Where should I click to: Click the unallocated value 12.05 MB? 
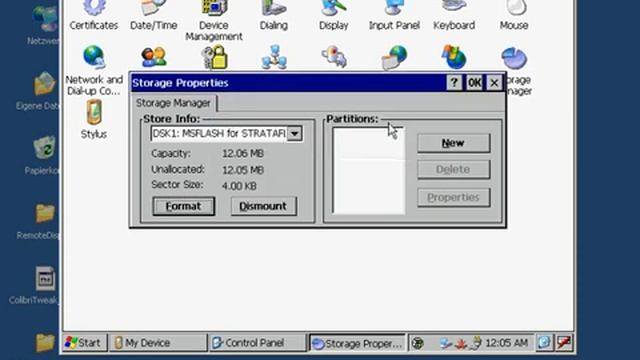pos(243,170)
